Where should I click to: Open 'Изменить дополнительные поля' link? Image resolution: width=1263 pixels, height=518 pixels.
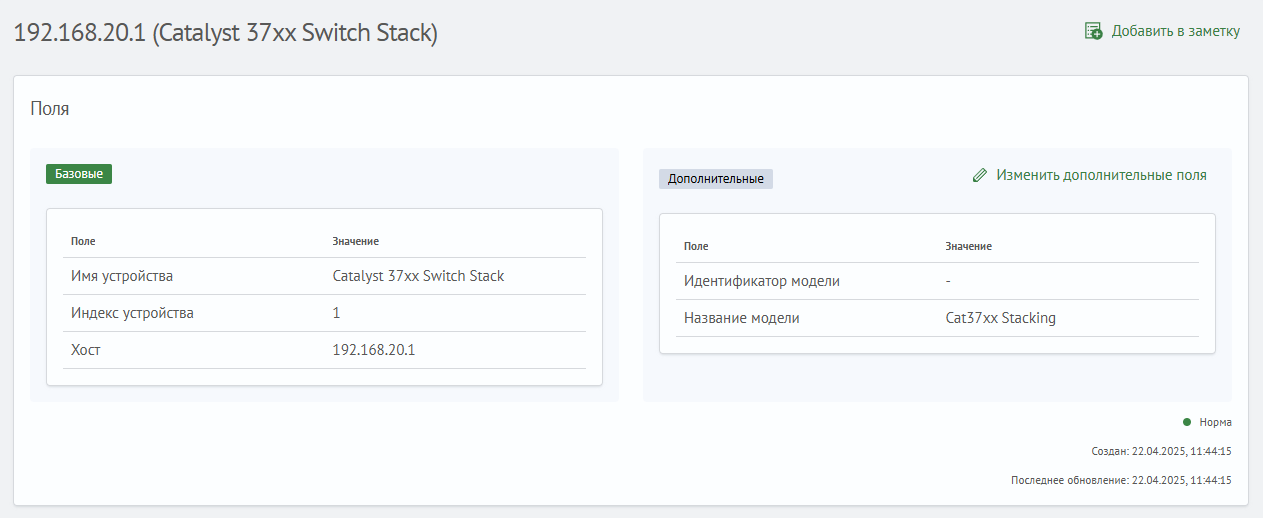pyautogui.click(x=1101, y=175)
